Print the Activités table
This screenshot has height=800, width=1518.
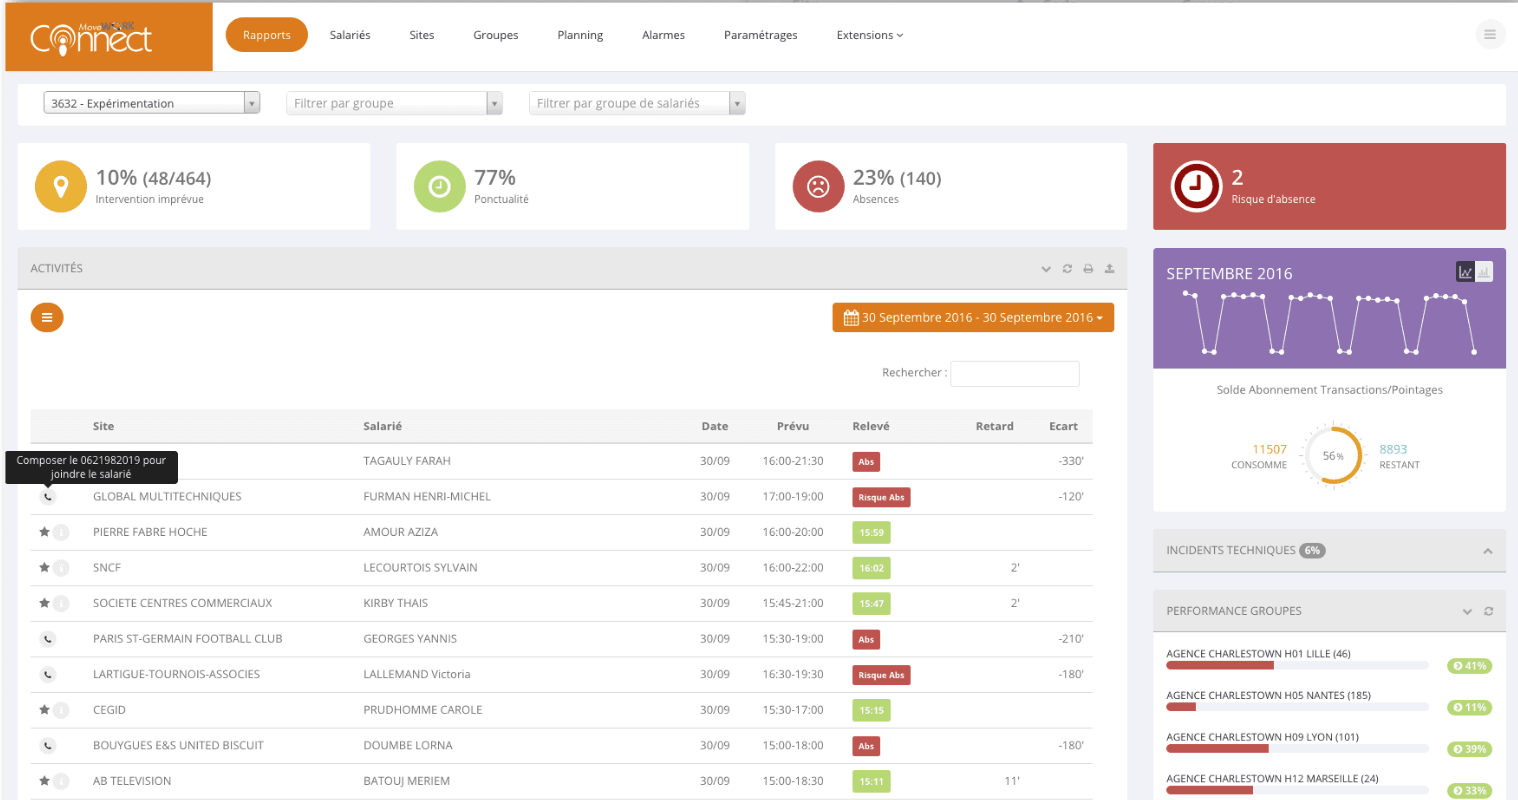tap(1088, 269)
